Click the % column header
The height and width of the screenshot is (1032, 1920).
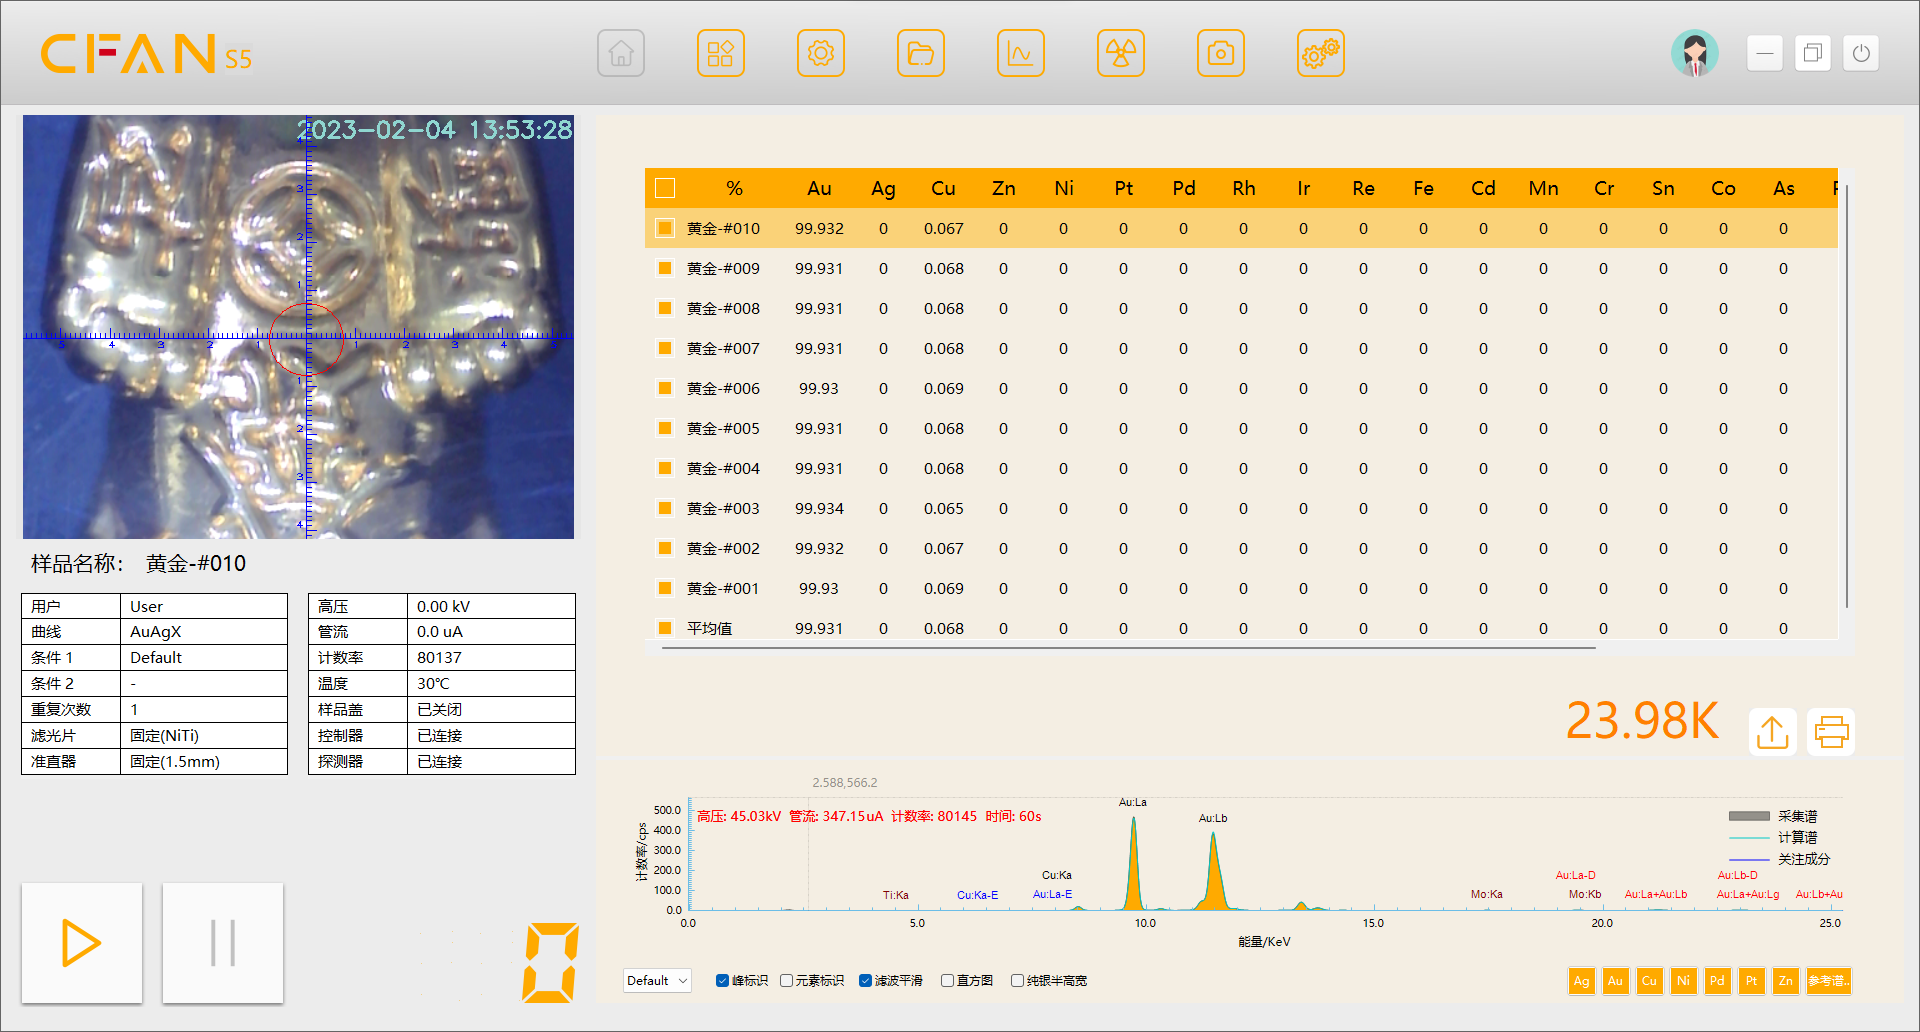click(735, 188)
